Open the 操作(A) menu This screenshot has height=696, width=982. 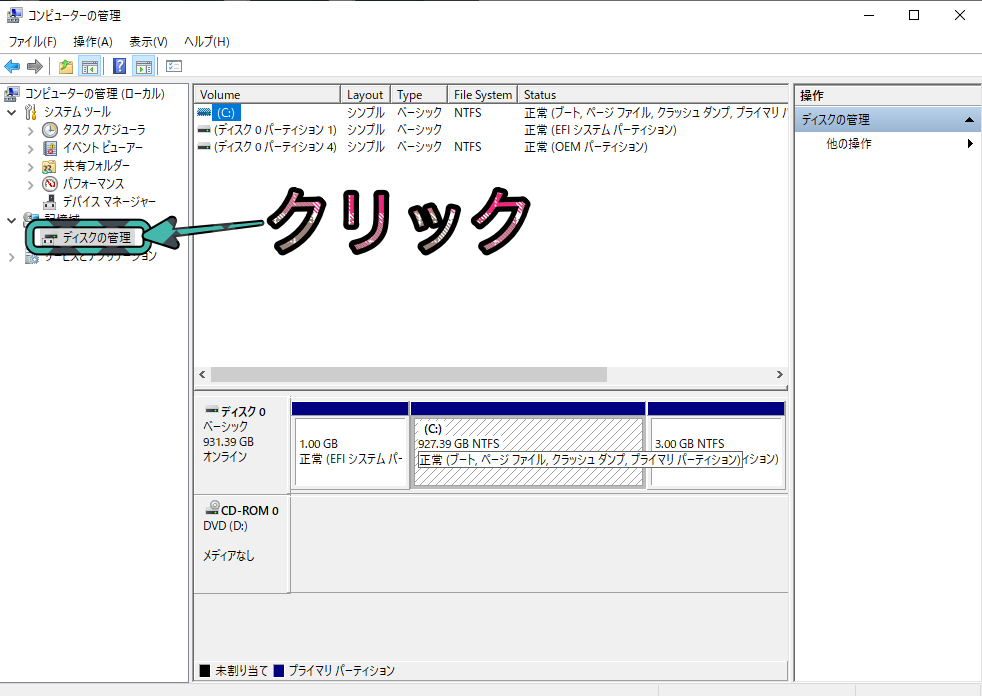pos(93,41)
